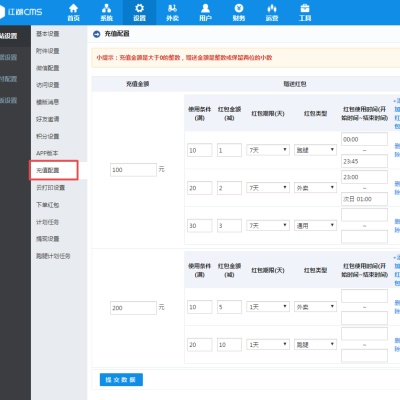Open the 财务 finance icon
The width and height of the screenshot is (400, 400).
click(x=239, y=12)
